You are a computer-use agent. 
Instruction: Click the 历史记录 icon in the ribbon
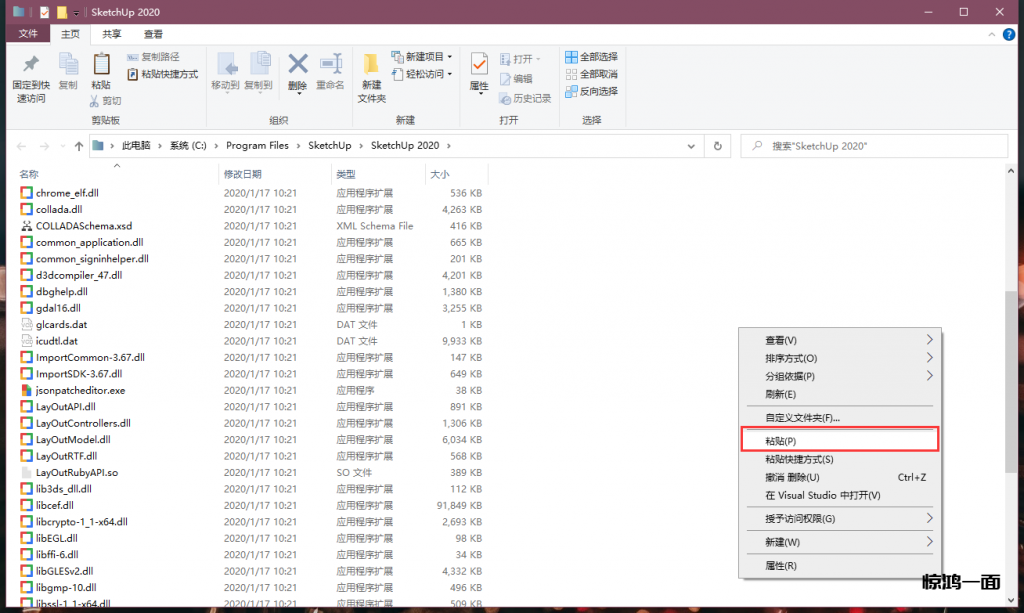[505, 98]
